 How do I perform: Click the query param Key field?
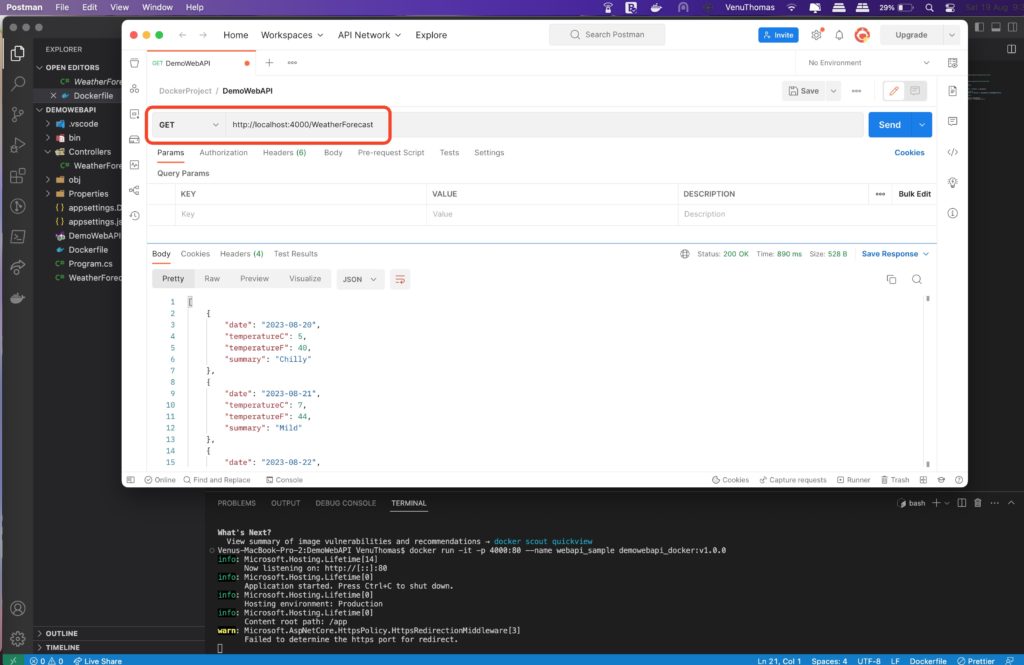300,214
